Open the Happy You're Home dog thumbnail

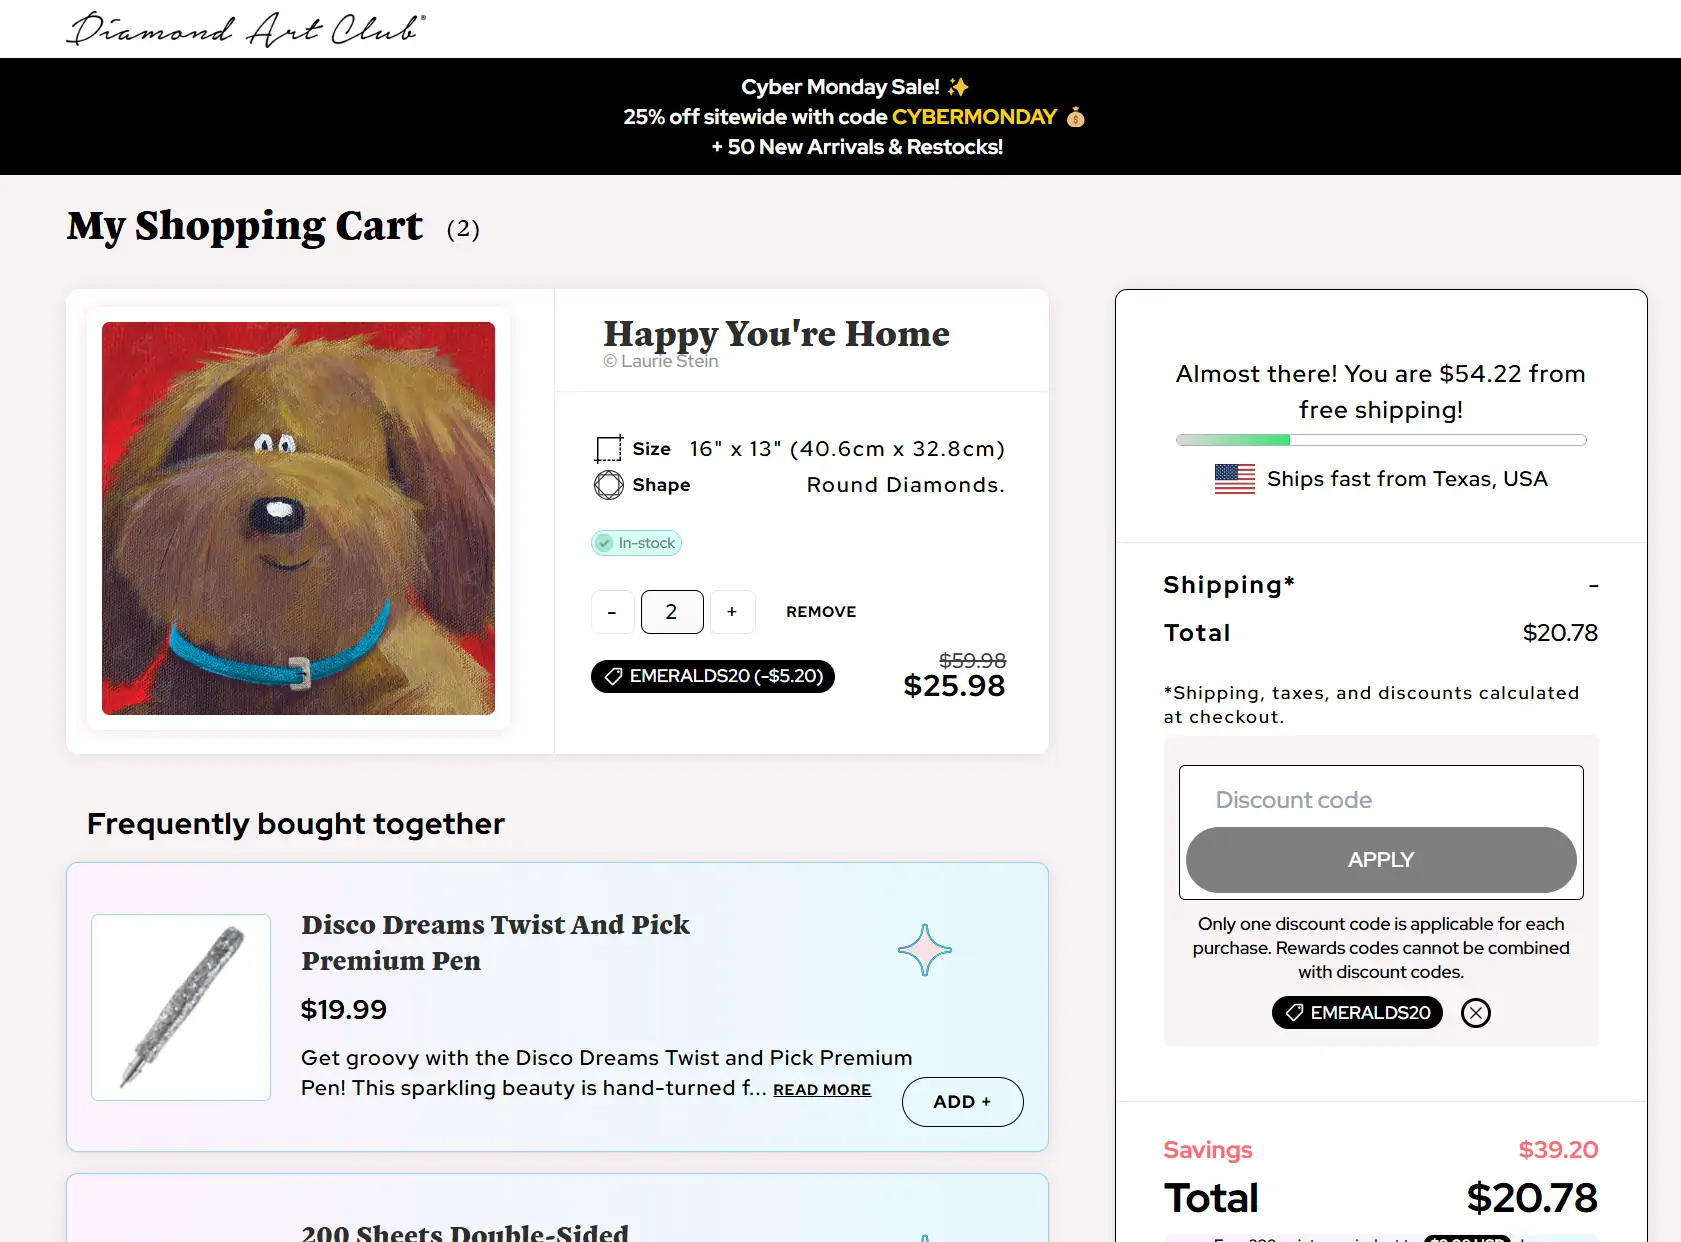[298, 518]
